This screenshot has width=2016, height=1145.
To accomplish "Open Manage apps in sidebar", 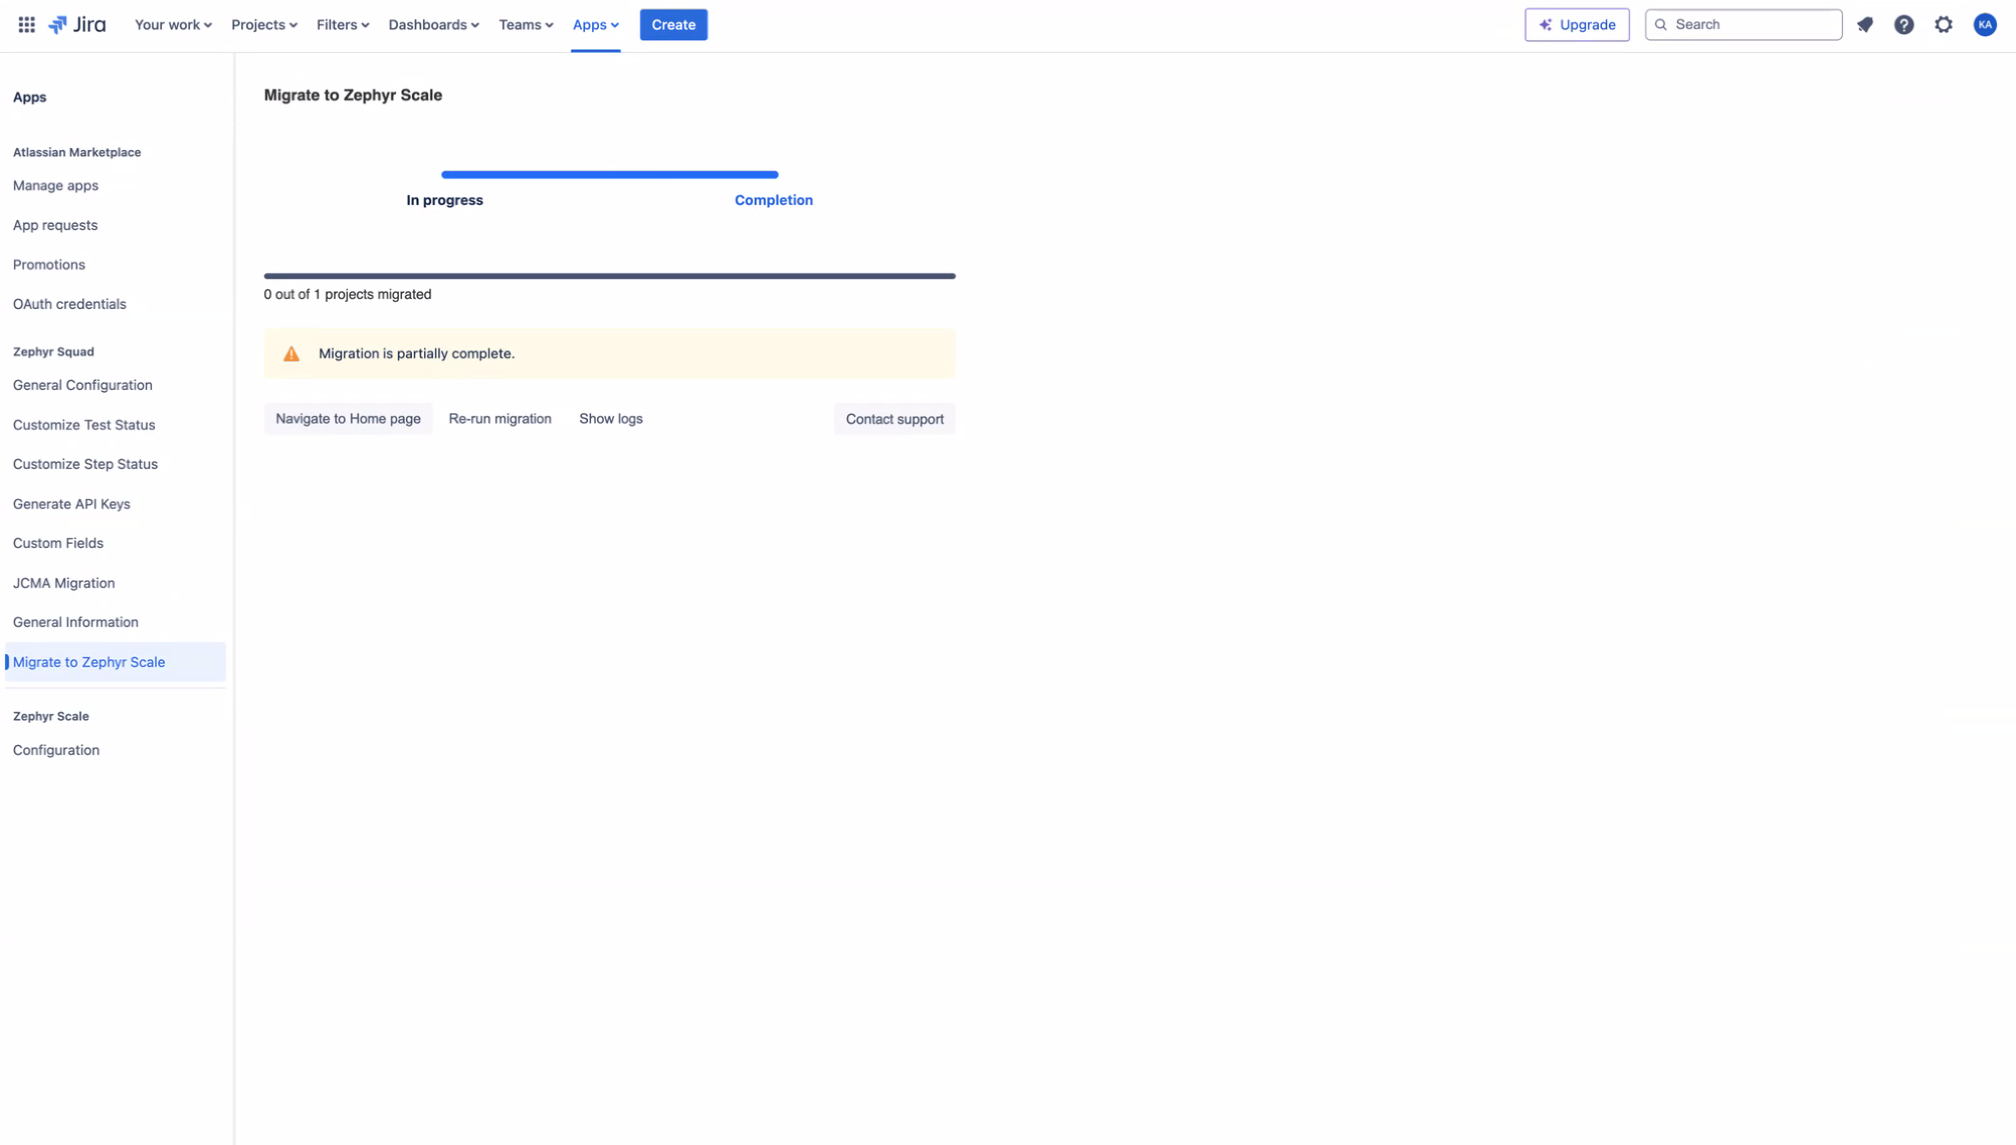I will click(x=56, y=186).
